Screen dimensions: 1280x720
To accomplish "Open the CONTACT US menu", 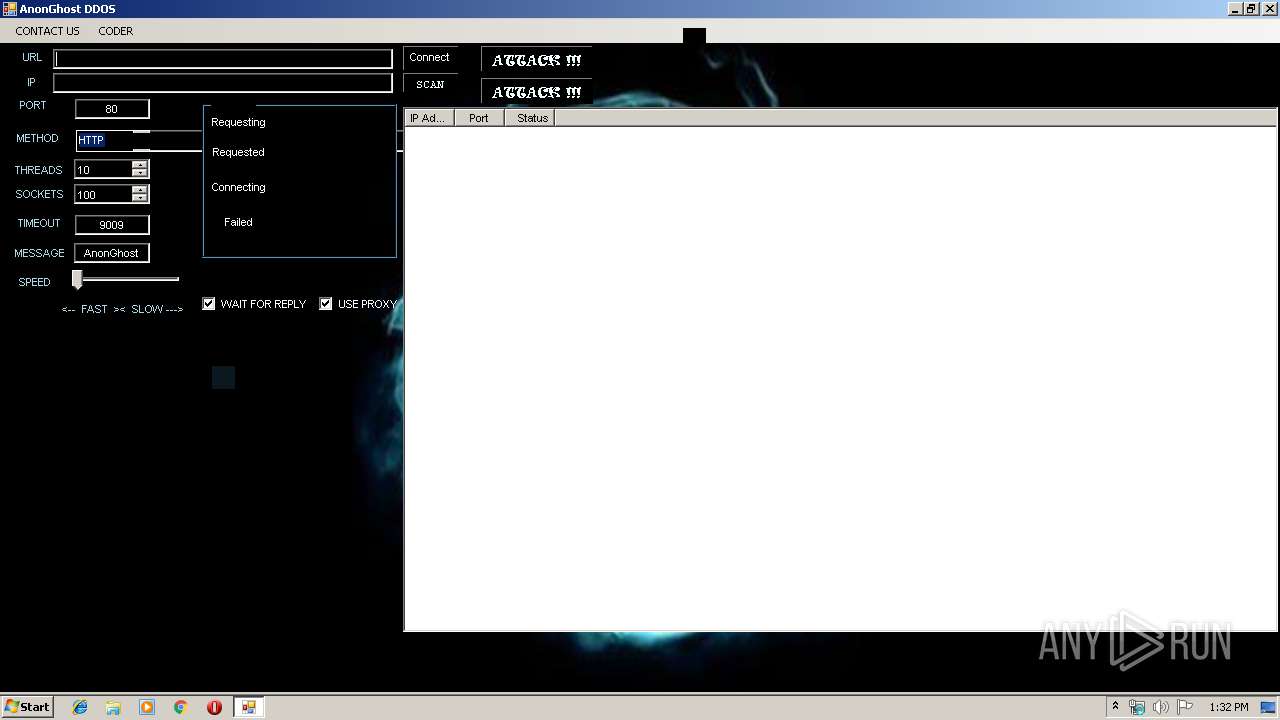I will click(47, 31).
